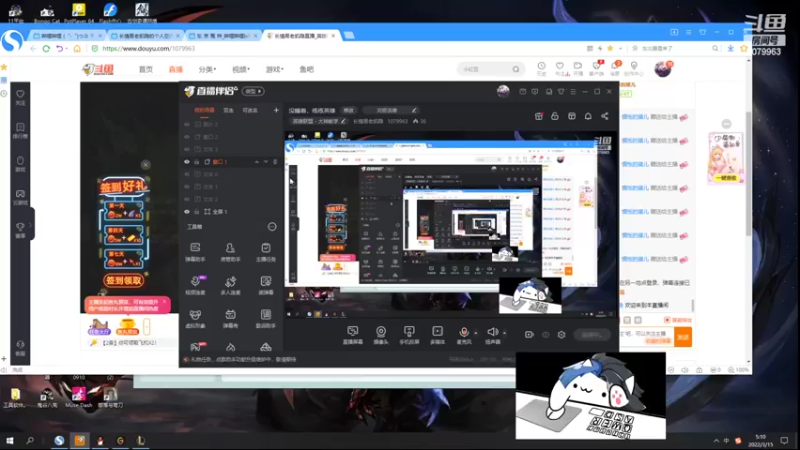Click the start streaming button
The image size is (800, 450).
pos(591,335)
